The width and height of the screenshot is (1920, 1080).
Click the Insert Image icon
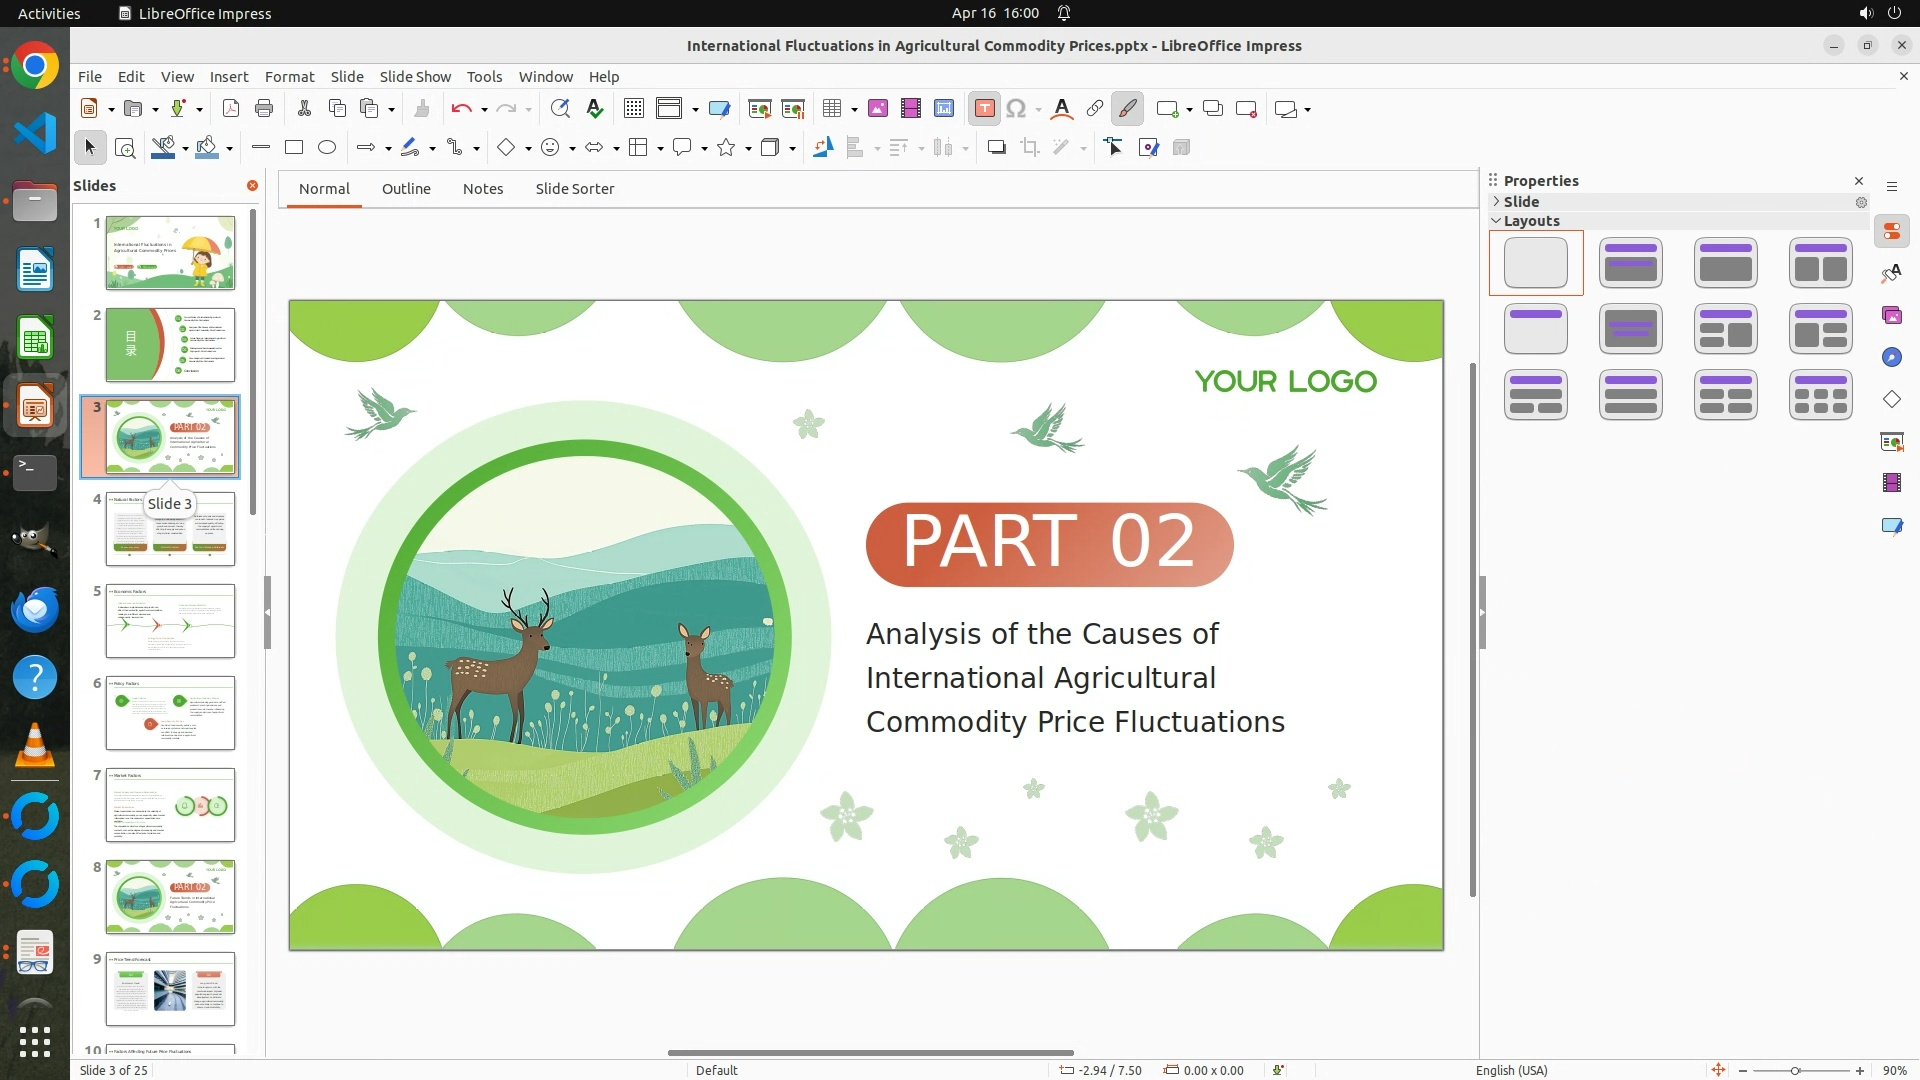[877, 109]
